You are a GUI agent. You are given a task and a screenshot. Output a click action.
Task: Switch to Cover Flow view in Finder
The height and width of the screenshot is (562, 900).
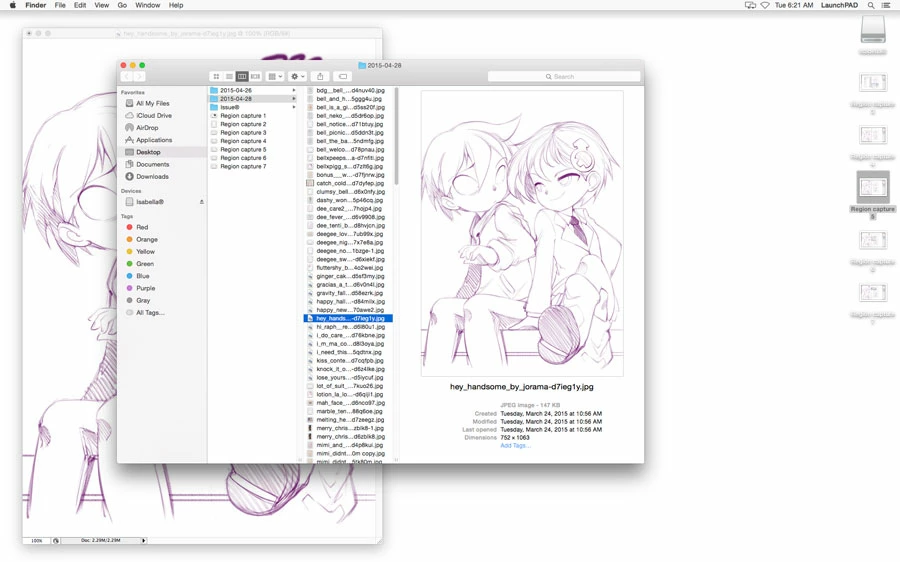[x=255, y=76]
